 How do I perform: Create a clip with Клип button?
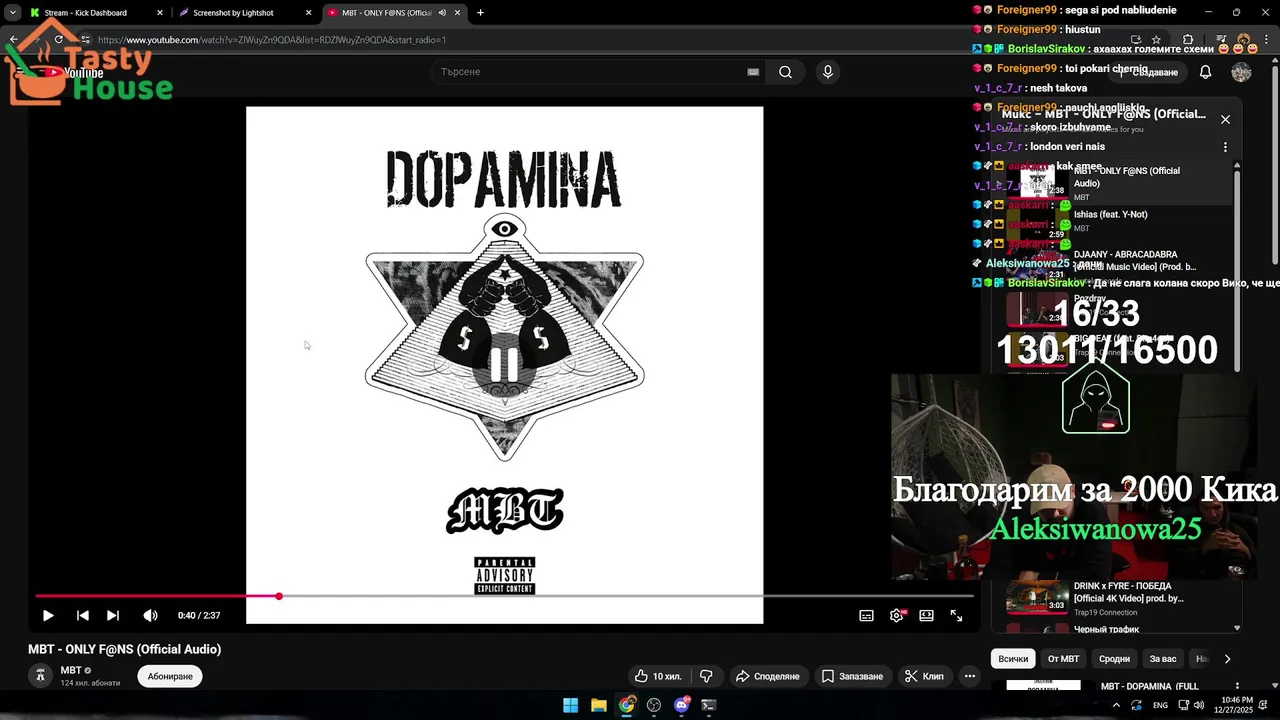tap(924, 676)
